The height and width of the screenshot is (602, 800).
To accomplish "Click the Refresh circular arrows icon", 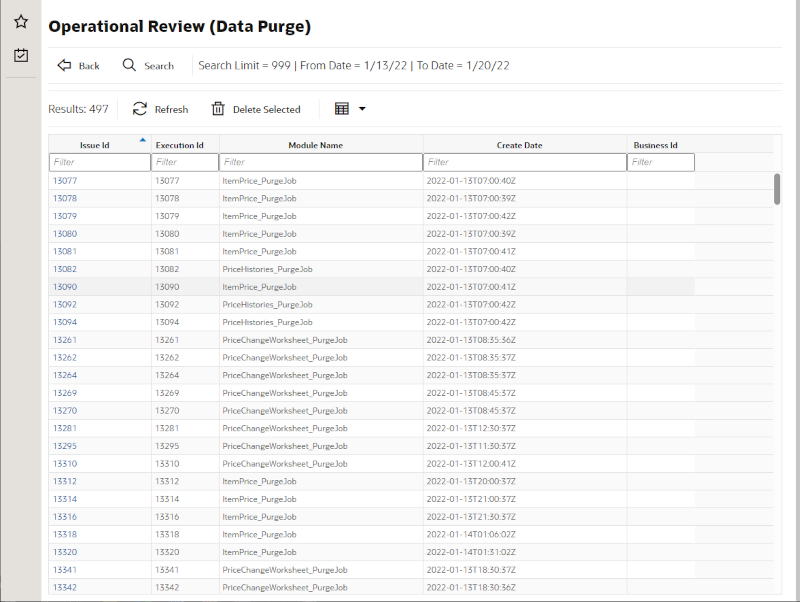I will point(140,109).
